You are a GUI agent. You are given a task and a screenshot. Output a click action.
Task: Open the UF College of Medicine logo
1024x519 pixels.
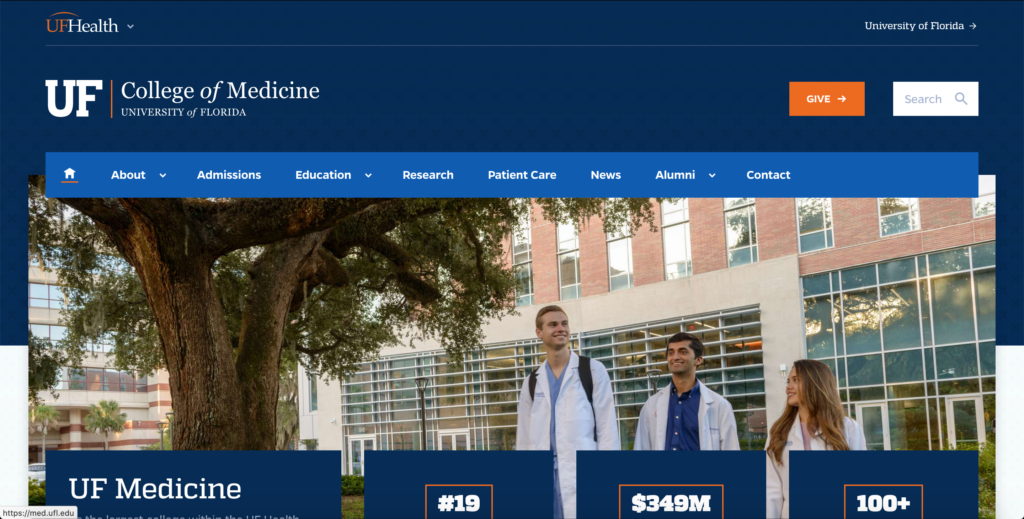(182, 99)
